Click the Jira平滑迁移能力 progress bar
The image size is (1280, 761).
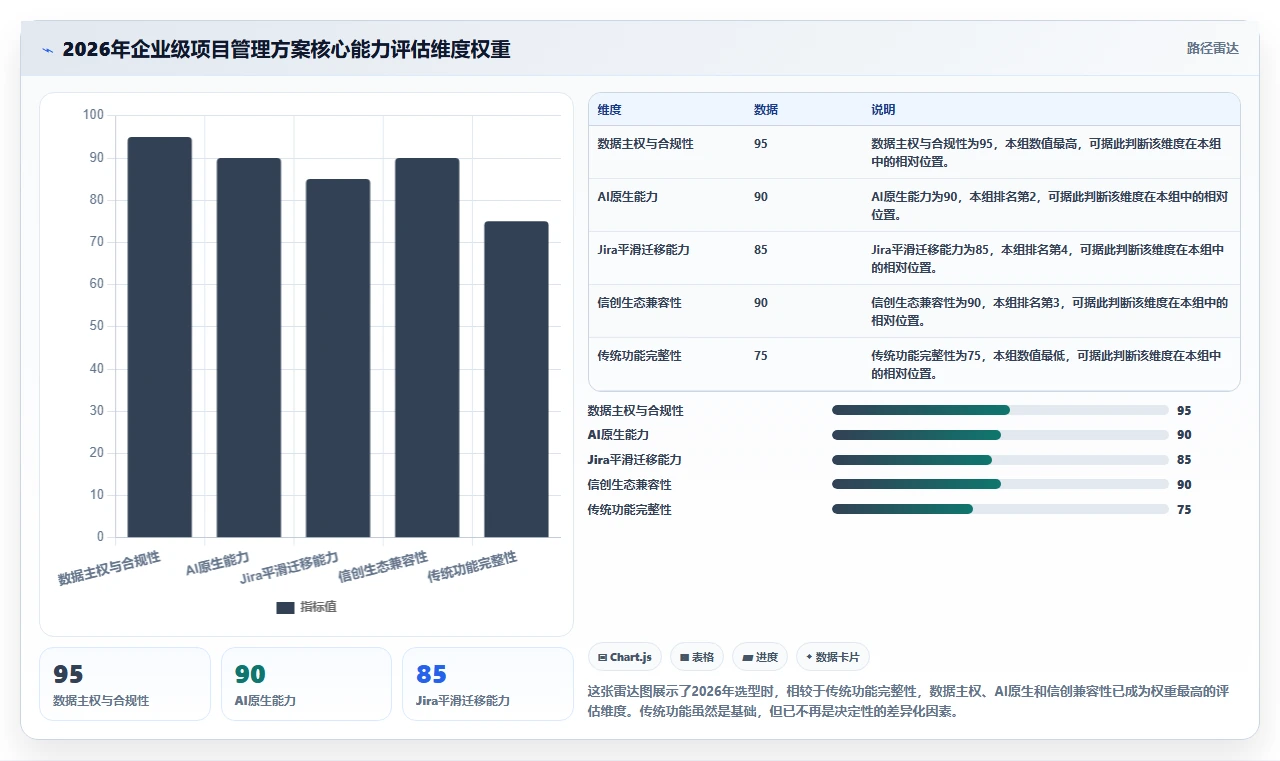(1000, 460)
